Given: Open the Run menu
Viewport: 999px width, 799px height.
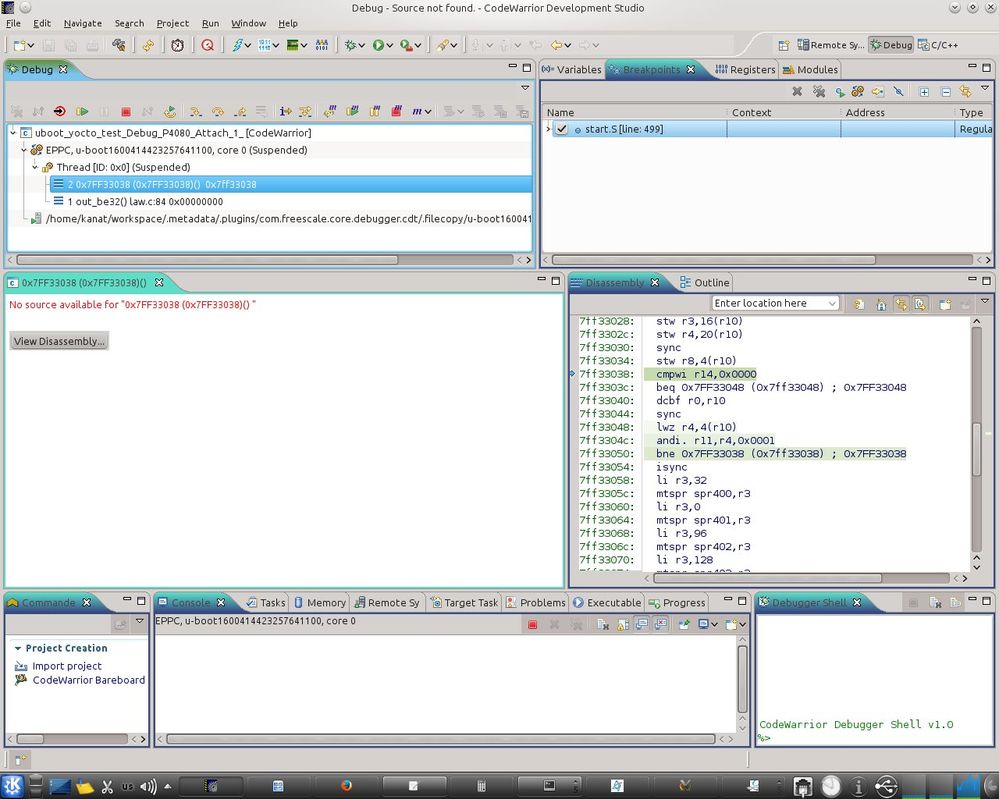Looking at the screenshot, I should 210,23.
